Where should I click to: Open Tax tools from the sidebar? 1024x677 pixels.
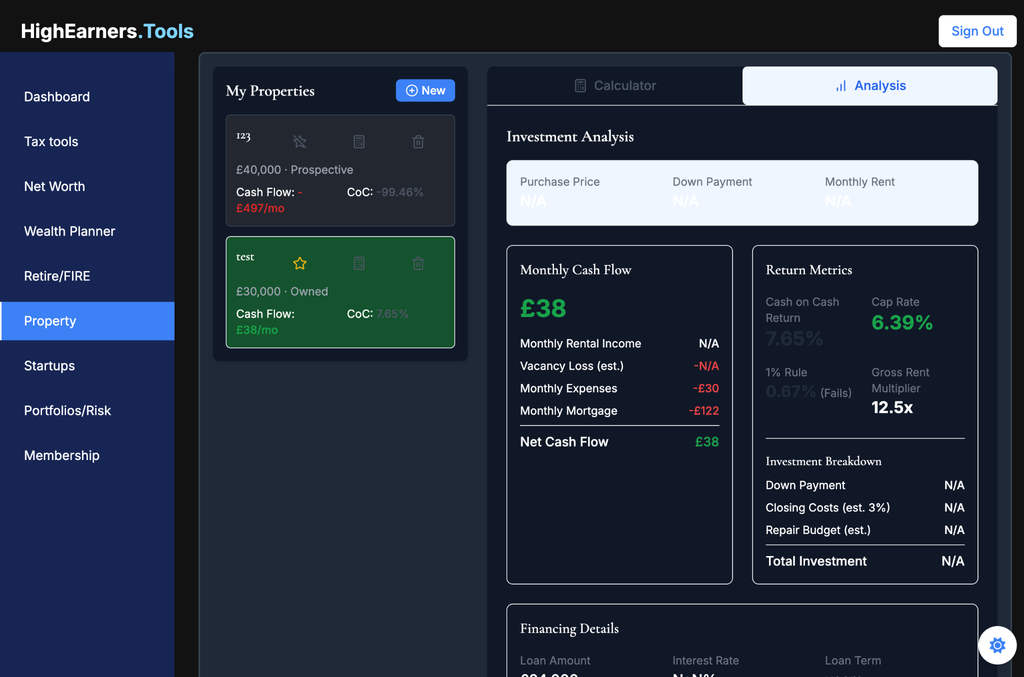click(x=51, y=142)
